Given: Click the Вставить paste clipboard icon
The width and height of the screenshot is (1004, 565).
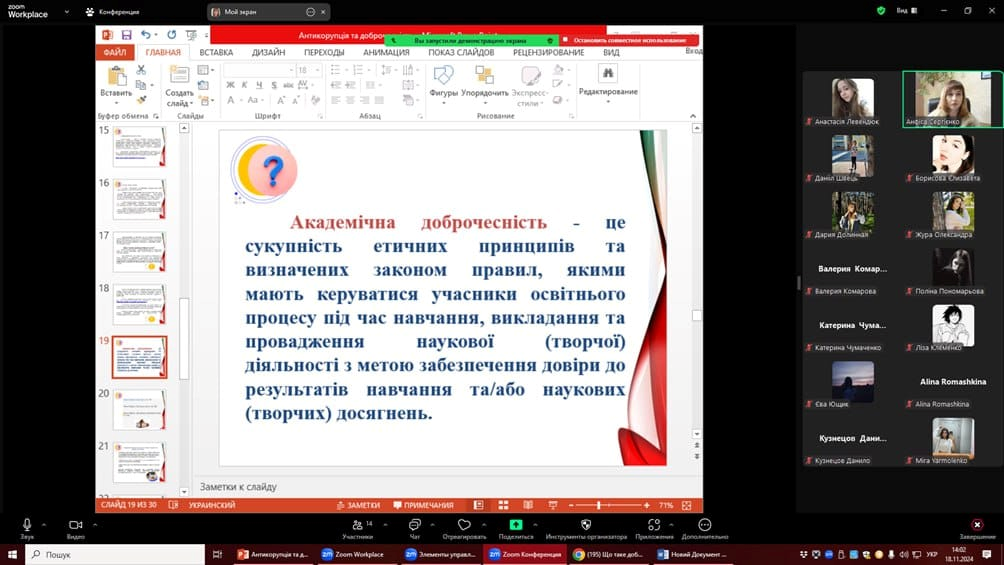Looking at the screenshot, I should pyautogui.click(x=116, y=76).
